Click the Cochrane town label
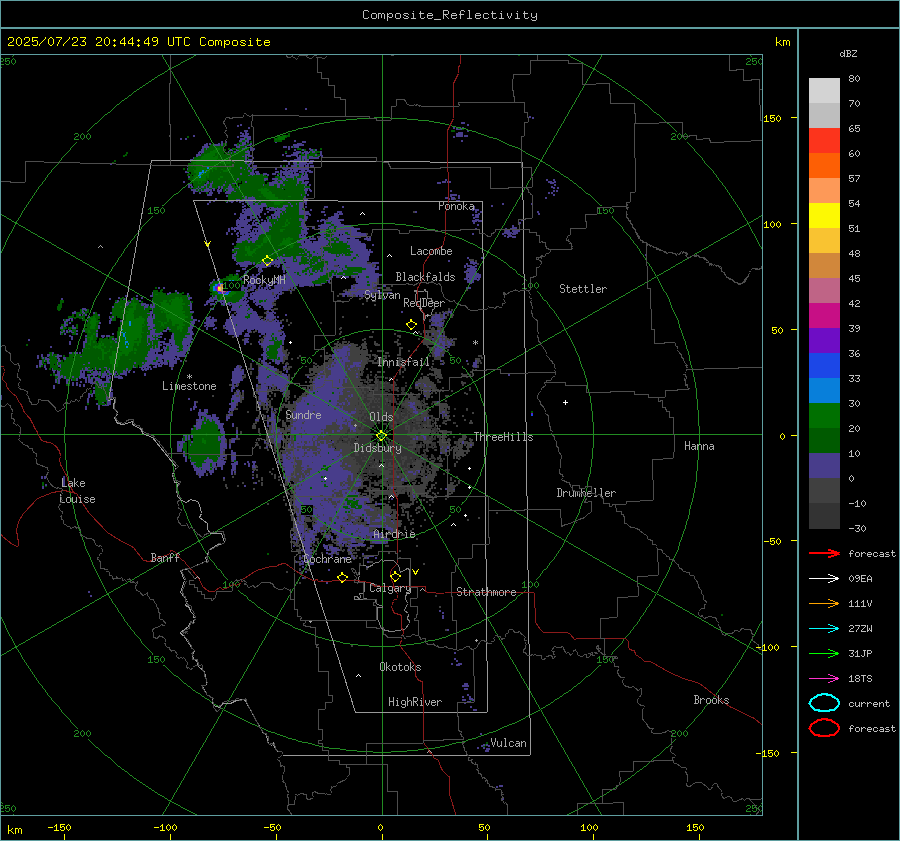Screen dimensions: 900x841 327,559
